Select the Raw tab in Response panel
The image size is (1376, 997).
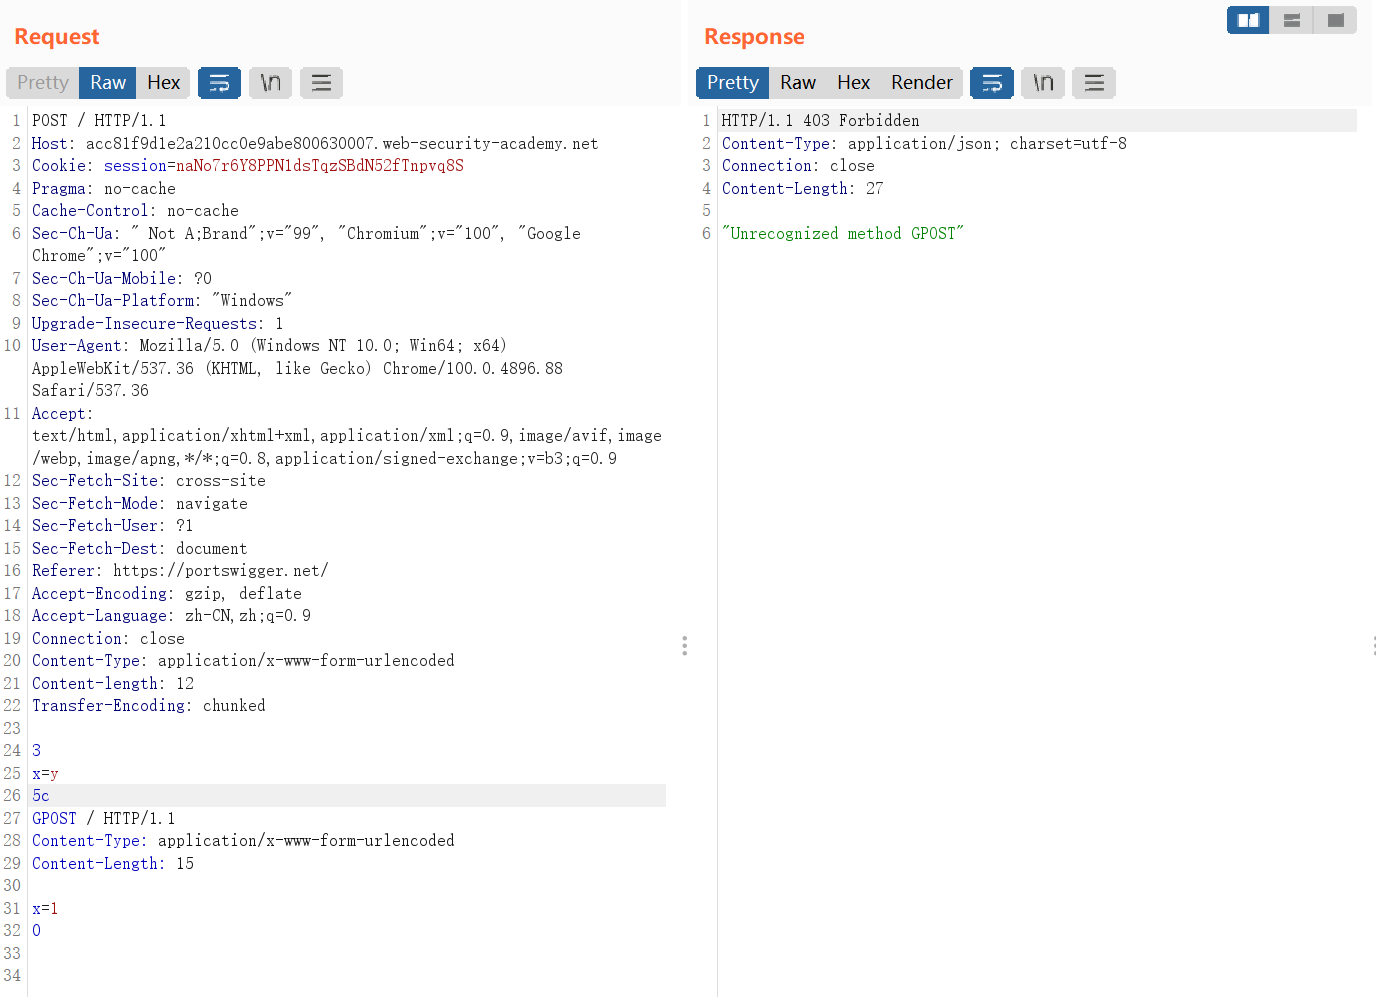[x=798, y=83]
